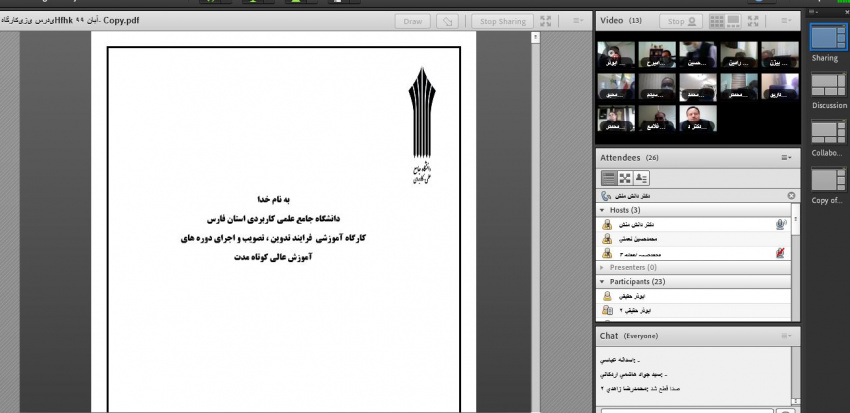This screenshot has width=850, height=413.
Task: Open the Attendee Status view icon
Action: point(642,177)
